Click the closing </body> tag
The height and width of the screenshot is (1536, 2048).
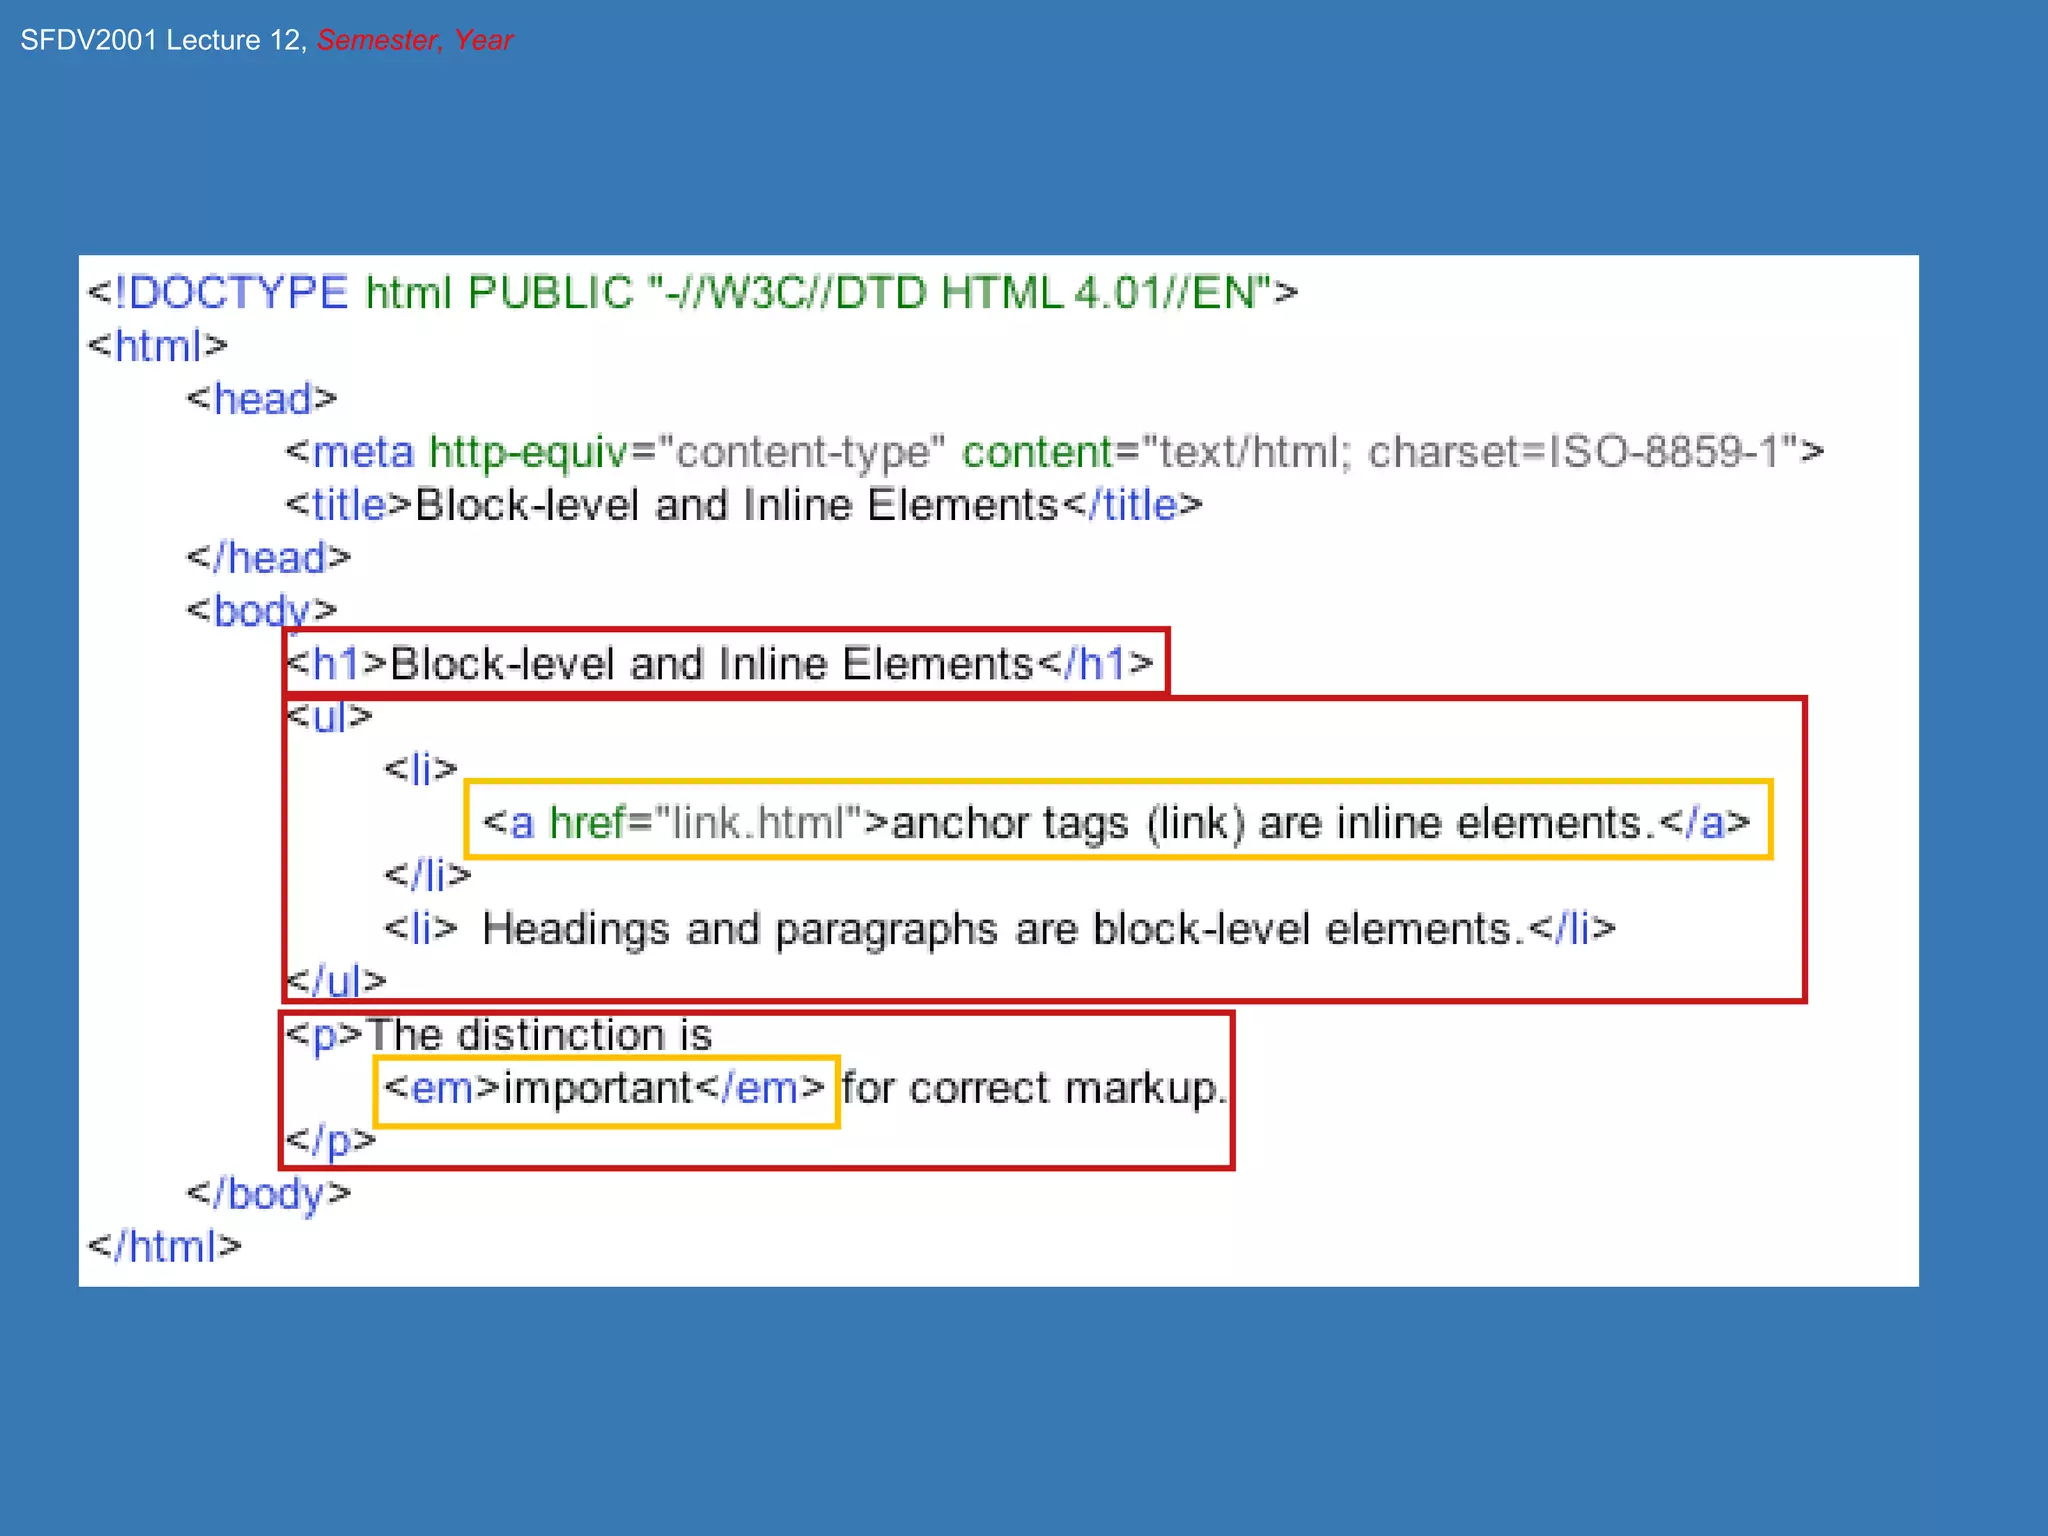[x=269, y=1194]
